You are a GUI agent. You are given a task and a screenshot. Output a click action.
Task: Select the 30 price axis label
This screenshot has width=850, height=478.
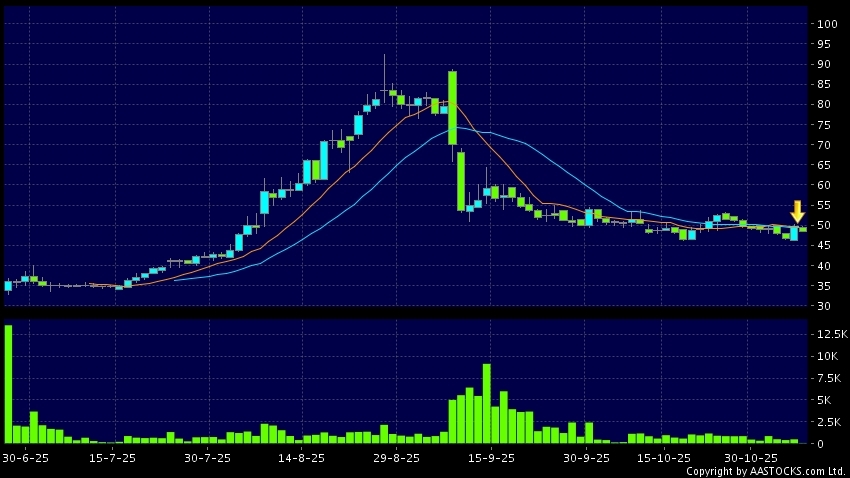click(x=823, y=306)
